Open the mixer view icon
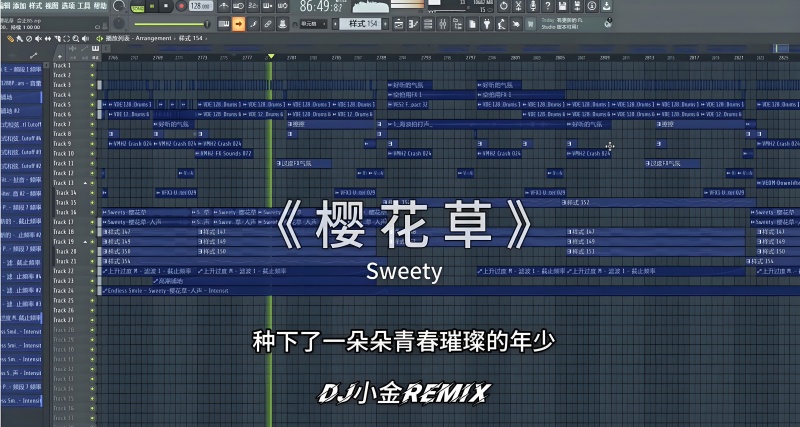The width and height of the screenshot is (800, 427). [x=442, y=23]
